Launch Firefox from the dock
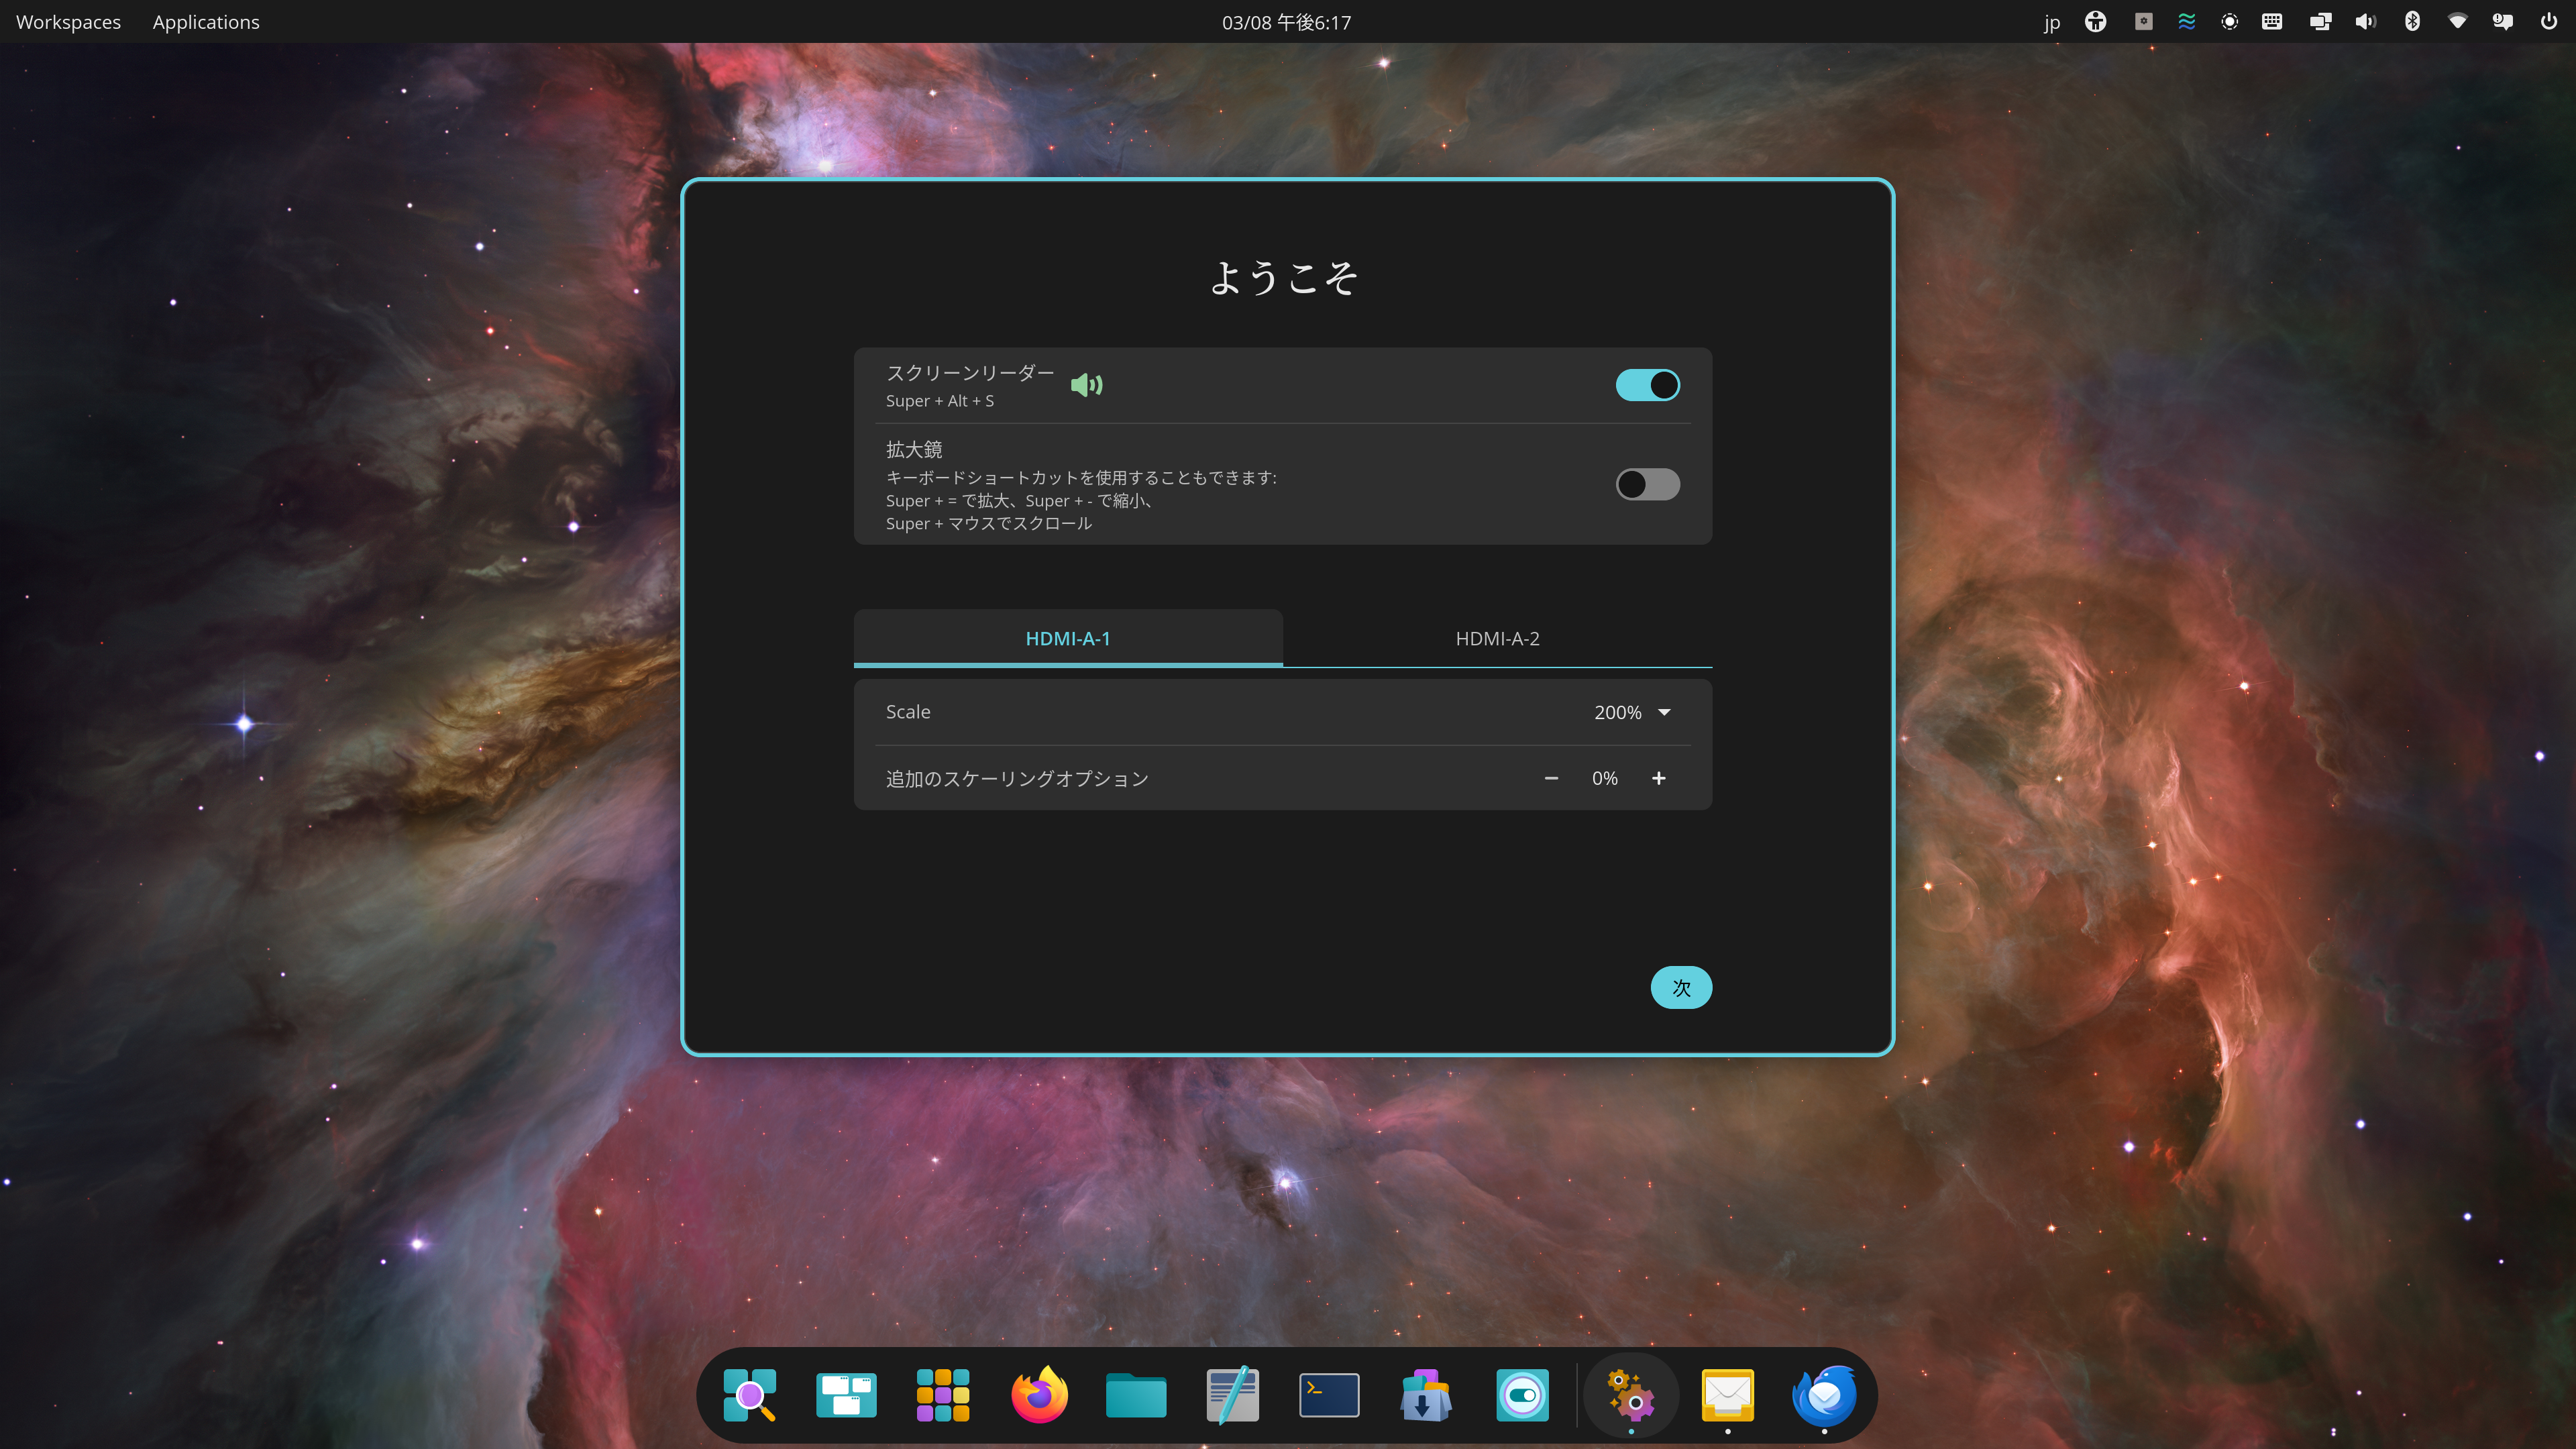The image size is (2576, 1449). coord(1039,1395)
